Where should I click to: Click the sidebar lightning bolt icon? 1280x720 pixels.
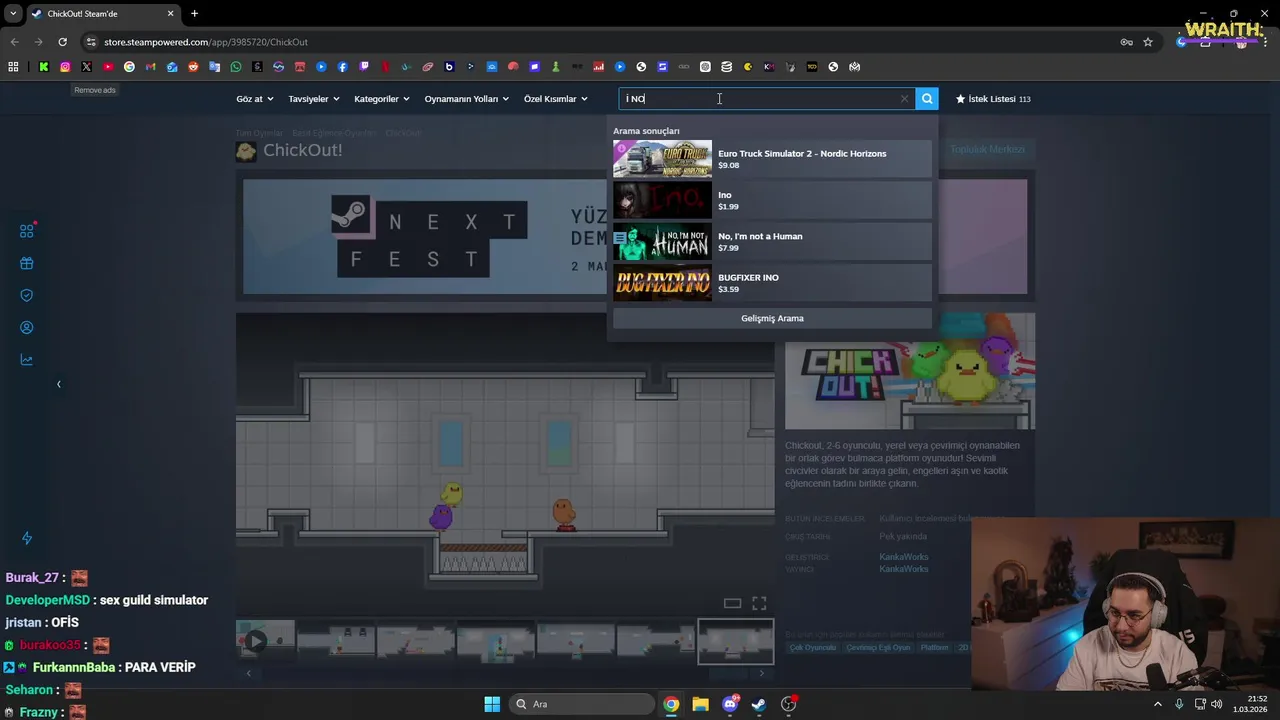point(27,538)
